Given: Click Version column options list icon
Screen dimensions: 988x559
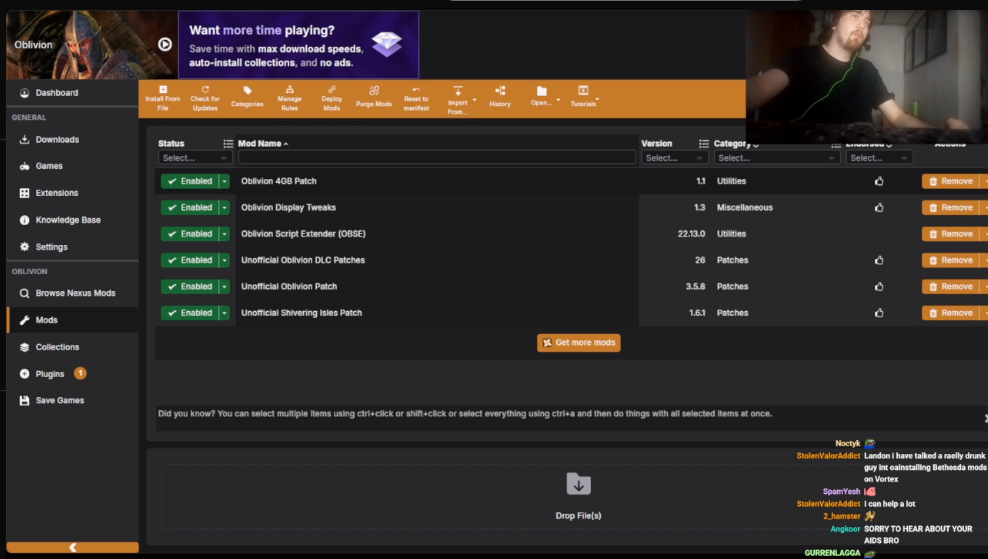Looking at the screenshot, I should pos(704,144).
